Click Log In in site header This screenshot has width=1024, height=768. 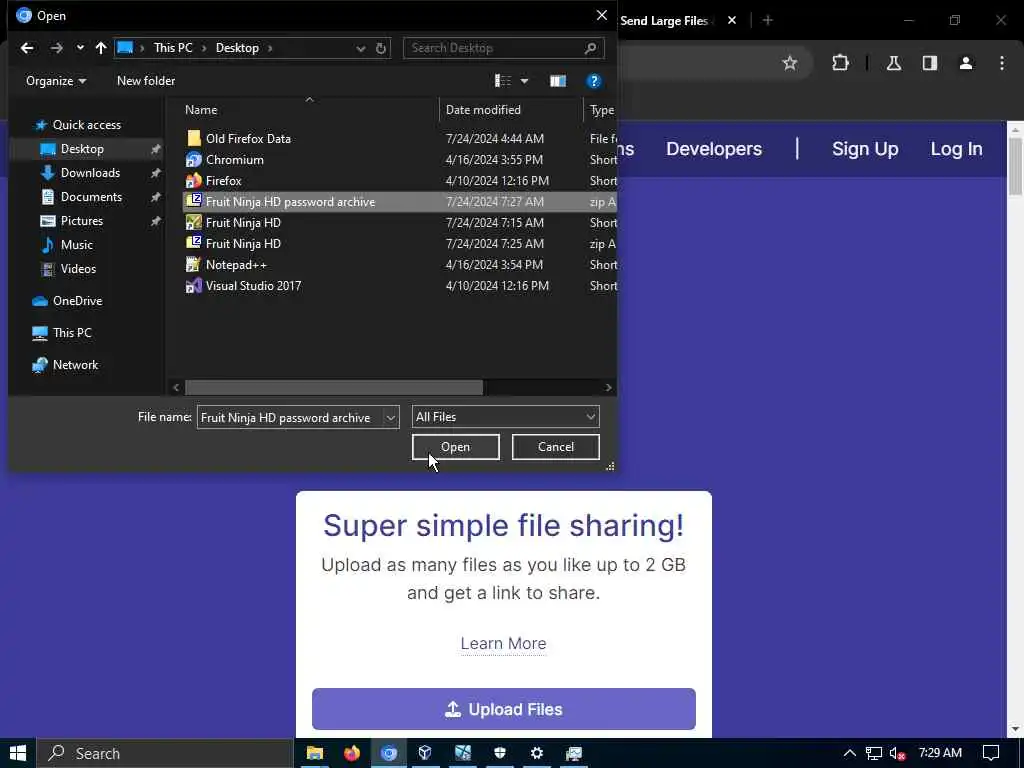pyautogui.click(x=956, y=149)
